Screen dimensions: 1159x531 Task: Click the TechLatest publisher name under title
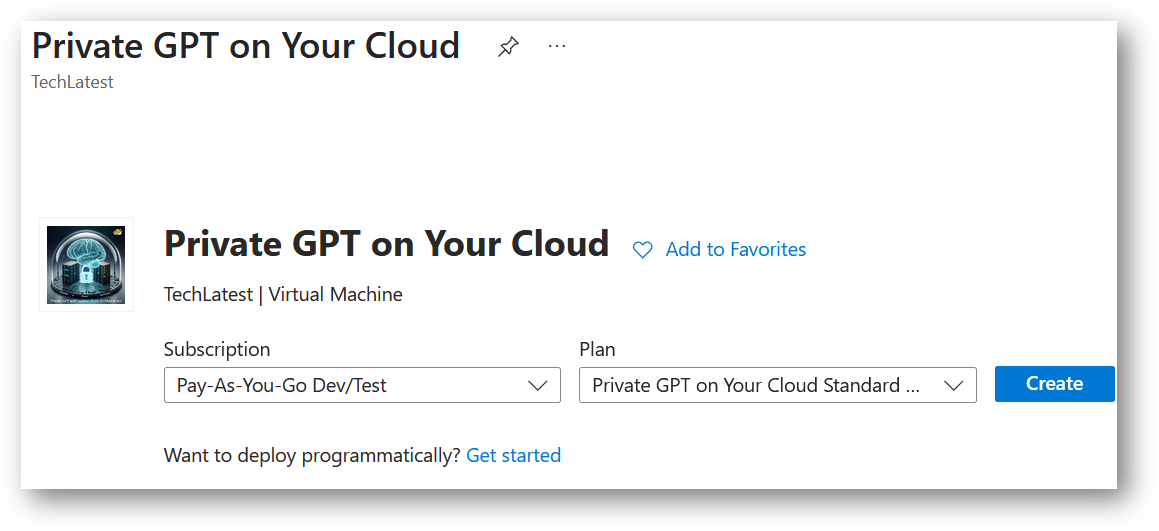[73, 82]
